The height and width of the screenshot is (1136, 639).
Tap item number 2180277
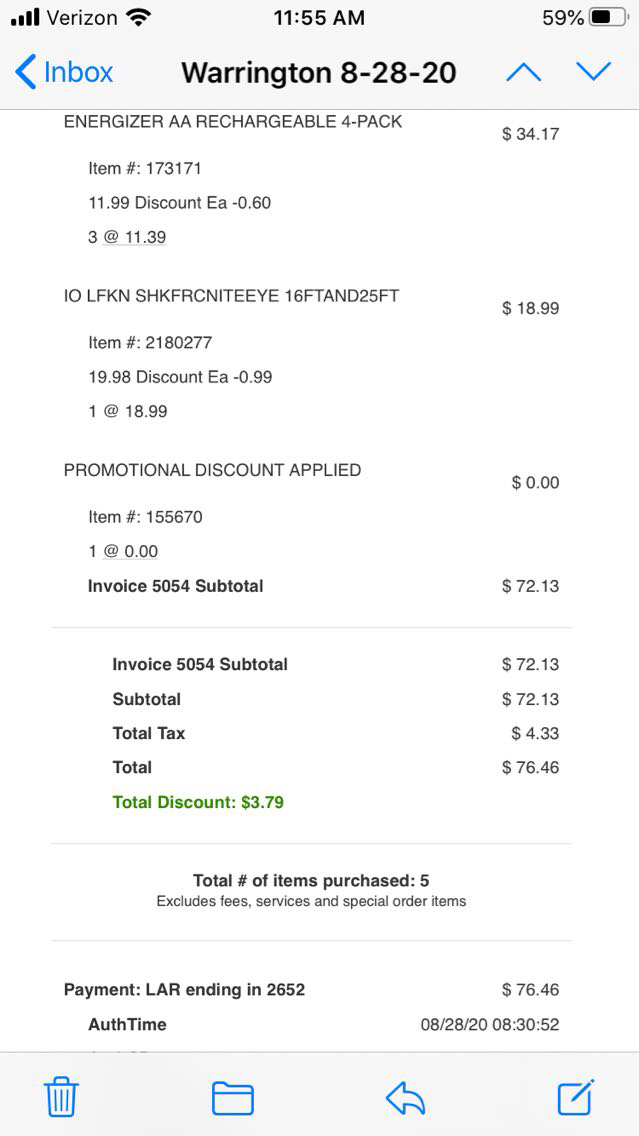pyautogui.click(x=150, y=342)
